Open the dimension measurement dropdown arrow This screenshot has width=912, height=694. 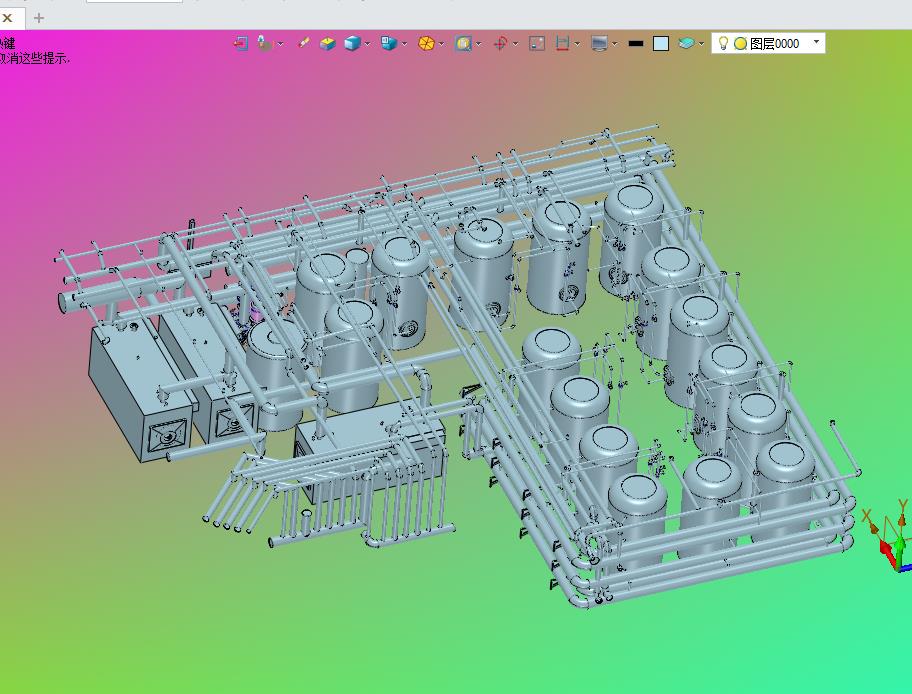point(577,44)
